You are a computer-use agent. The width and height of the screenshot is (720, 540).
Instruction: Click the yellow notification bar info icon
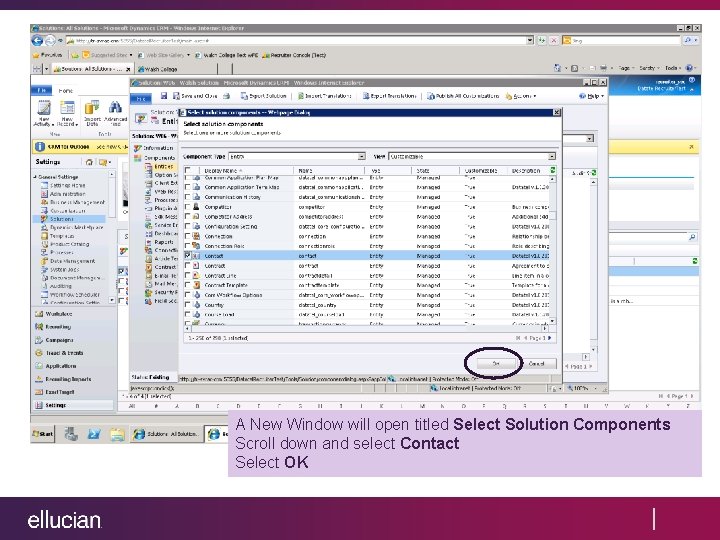pyautogui.click(x=40, y=147)
